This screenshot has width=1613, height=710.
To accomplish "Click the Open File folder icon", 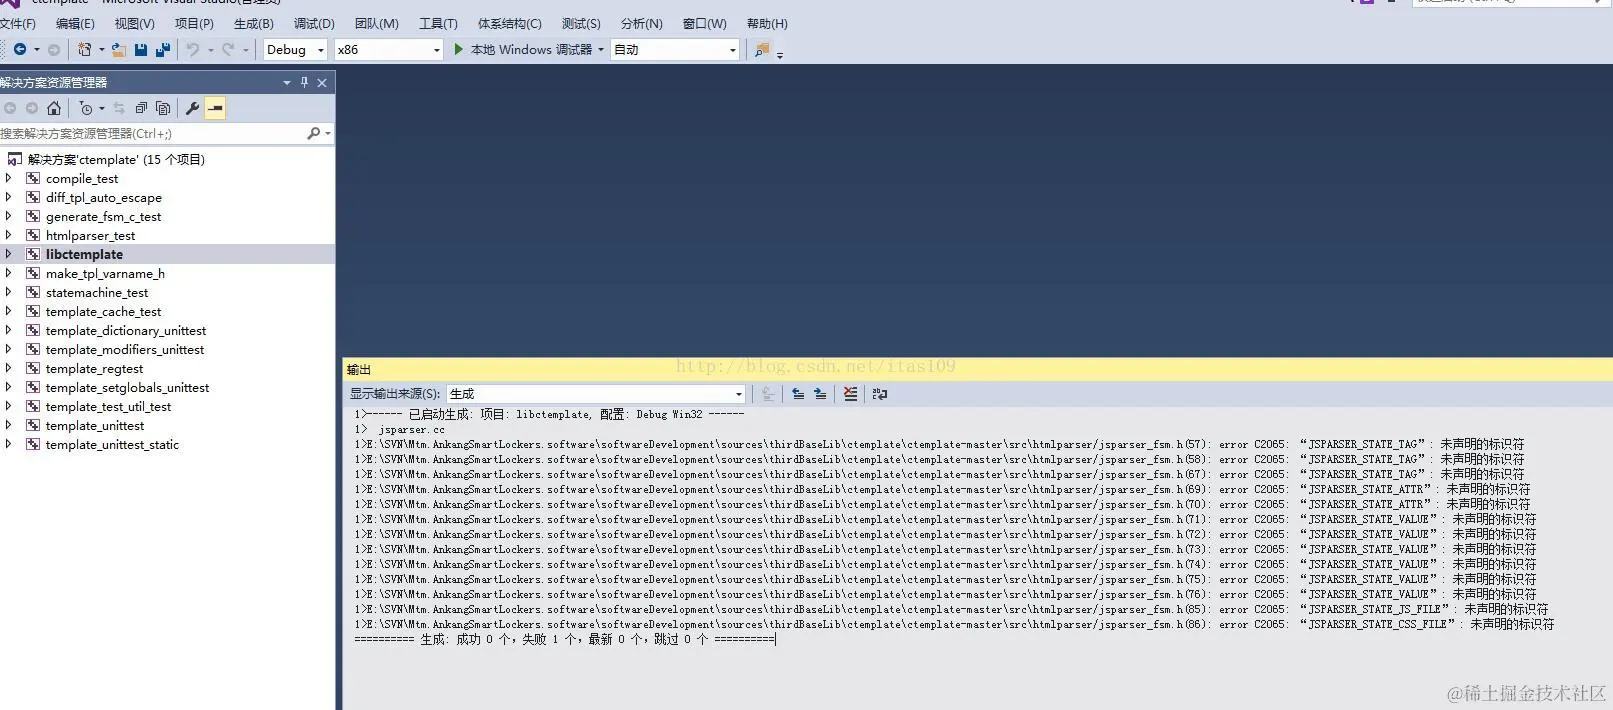I will 118,49.
